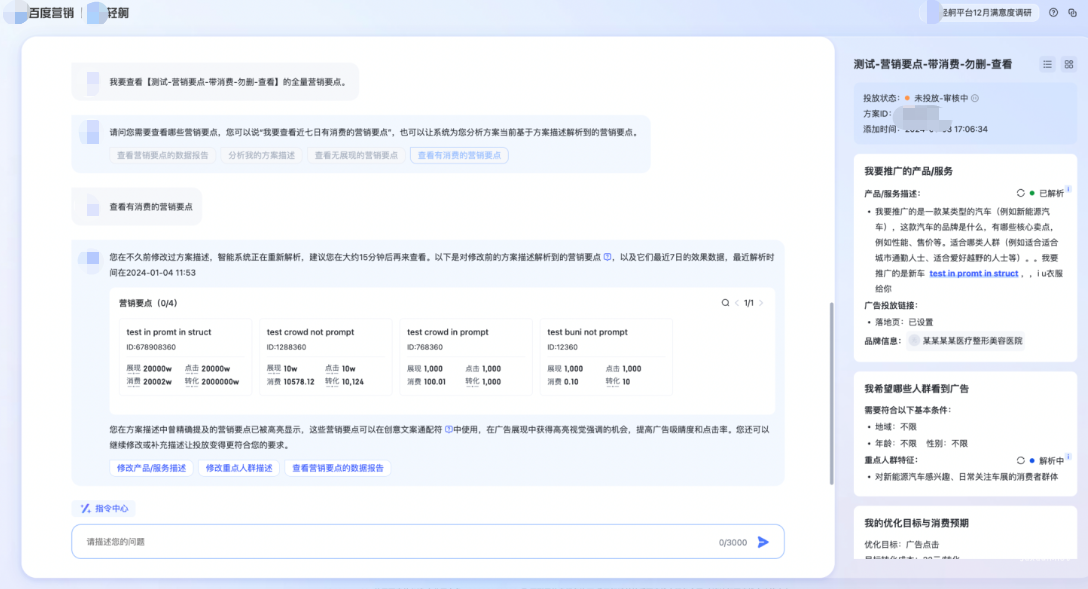Click the 修改产品/服务描述 button
1088x589 pixels.
pos(151,468)
